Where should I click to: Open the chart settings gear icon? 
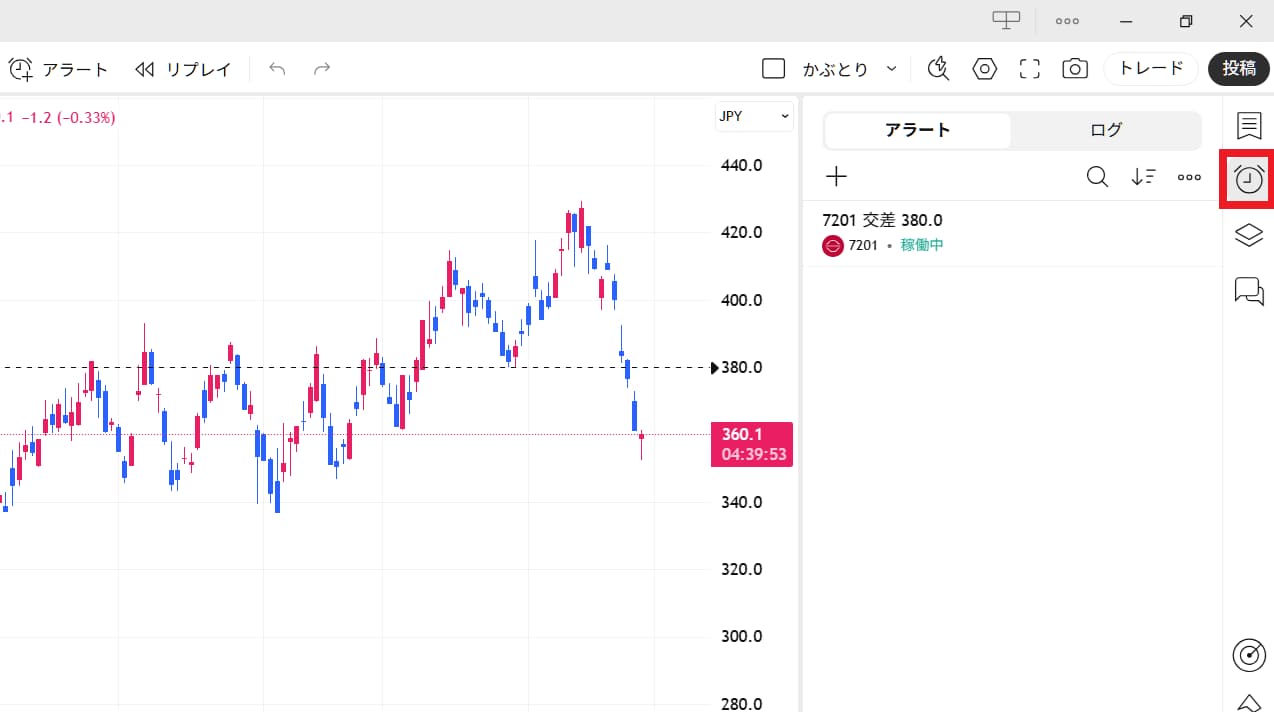tap(984, 69)
